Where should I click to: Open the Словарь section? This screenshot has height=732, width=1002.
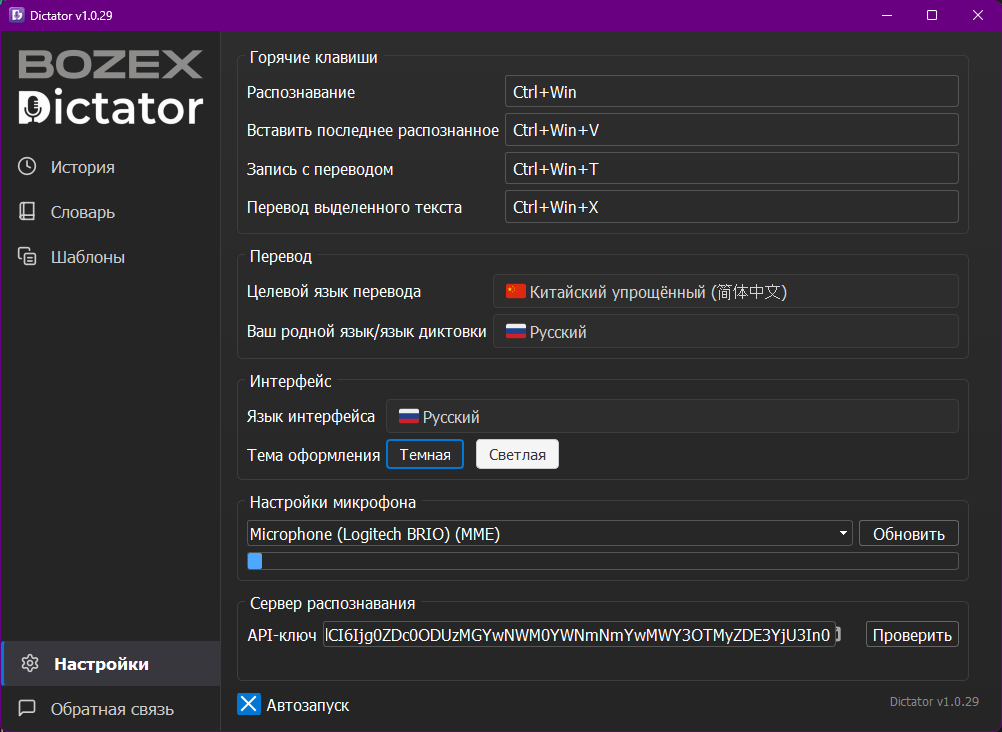(111, 212)
